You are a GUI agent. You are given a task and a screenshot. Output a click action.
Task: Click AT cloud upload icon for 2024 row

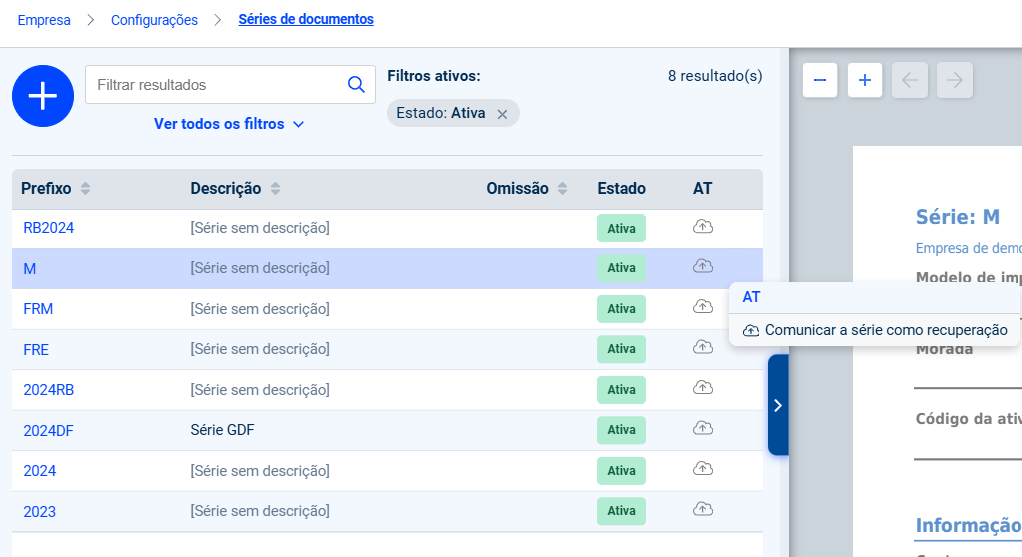[703, 468]
